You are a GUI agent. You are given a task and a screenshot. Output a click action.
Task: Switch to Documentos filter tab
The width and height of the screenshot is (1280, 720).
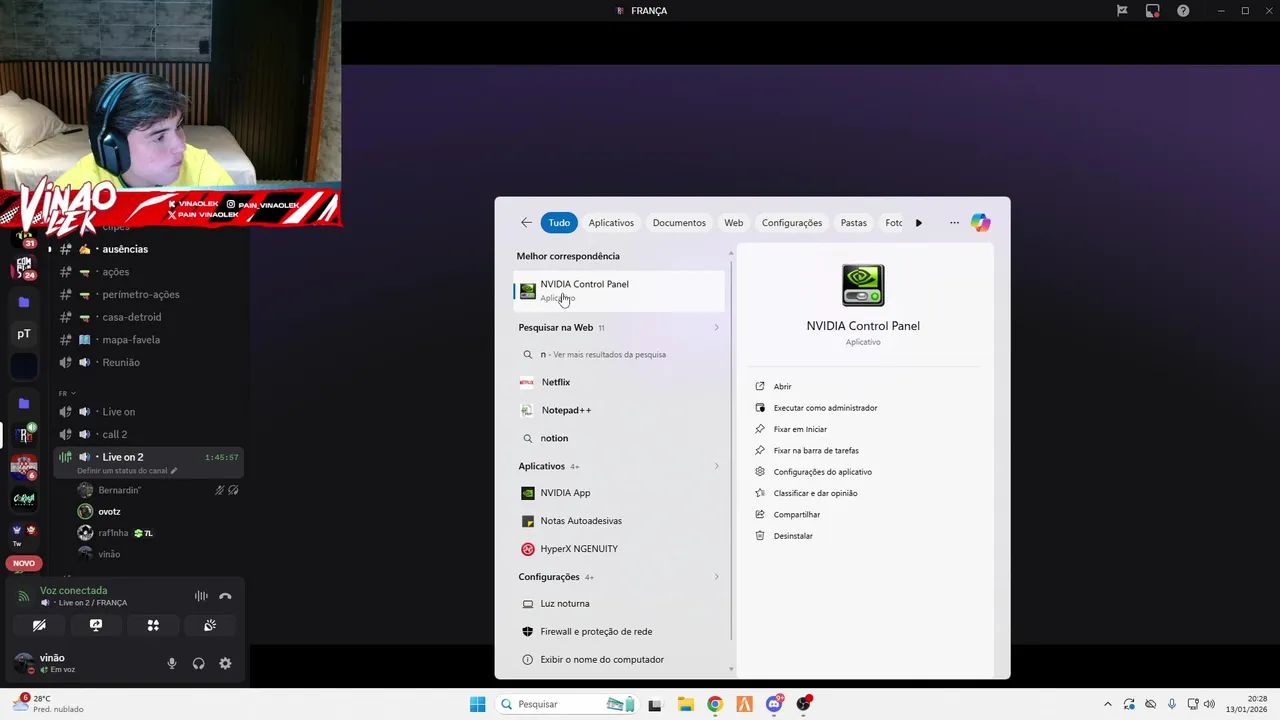click(679, 223)
